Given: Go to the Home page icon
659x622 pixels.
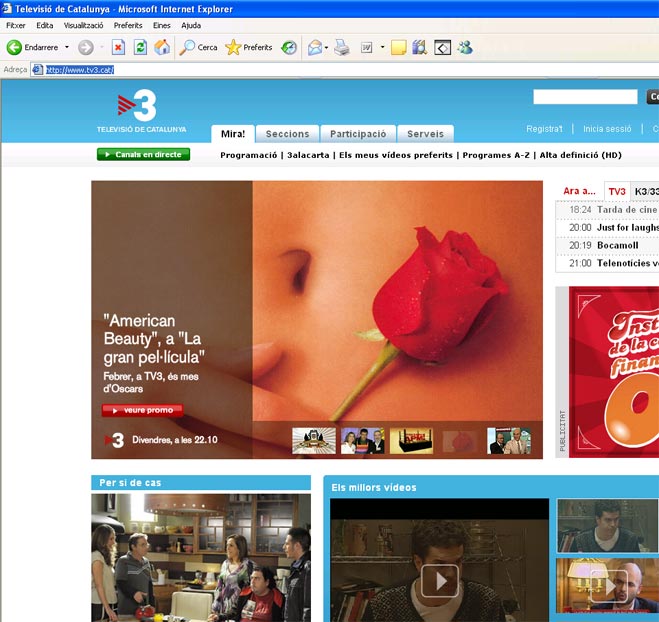Looking at the screenshot, I should pos(162,47).
